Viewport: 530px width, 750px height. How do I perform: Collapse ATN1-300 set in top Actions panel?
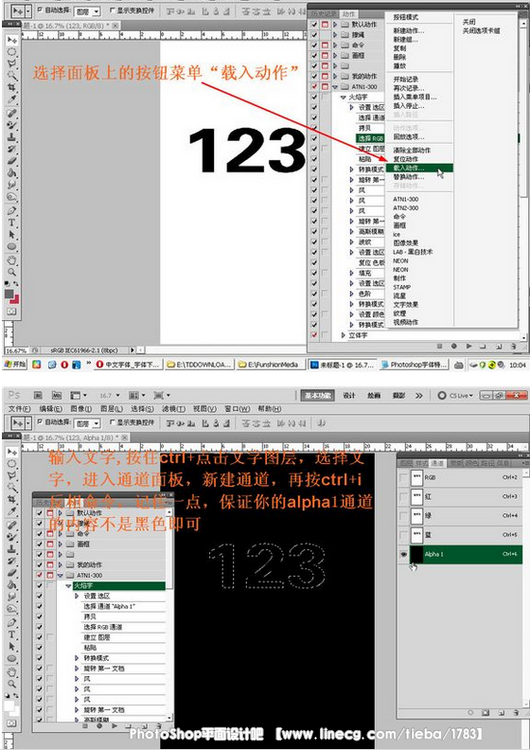(x=335, y=87)
